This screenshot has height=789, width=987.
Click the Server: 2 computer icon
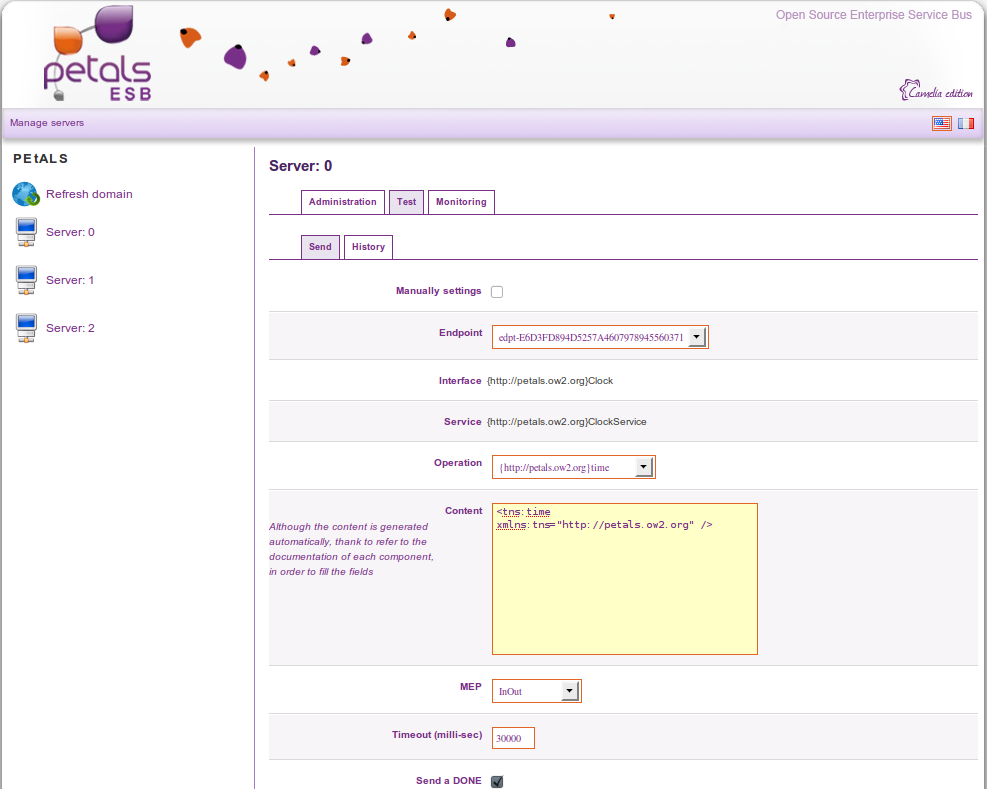tap(26, 329)
